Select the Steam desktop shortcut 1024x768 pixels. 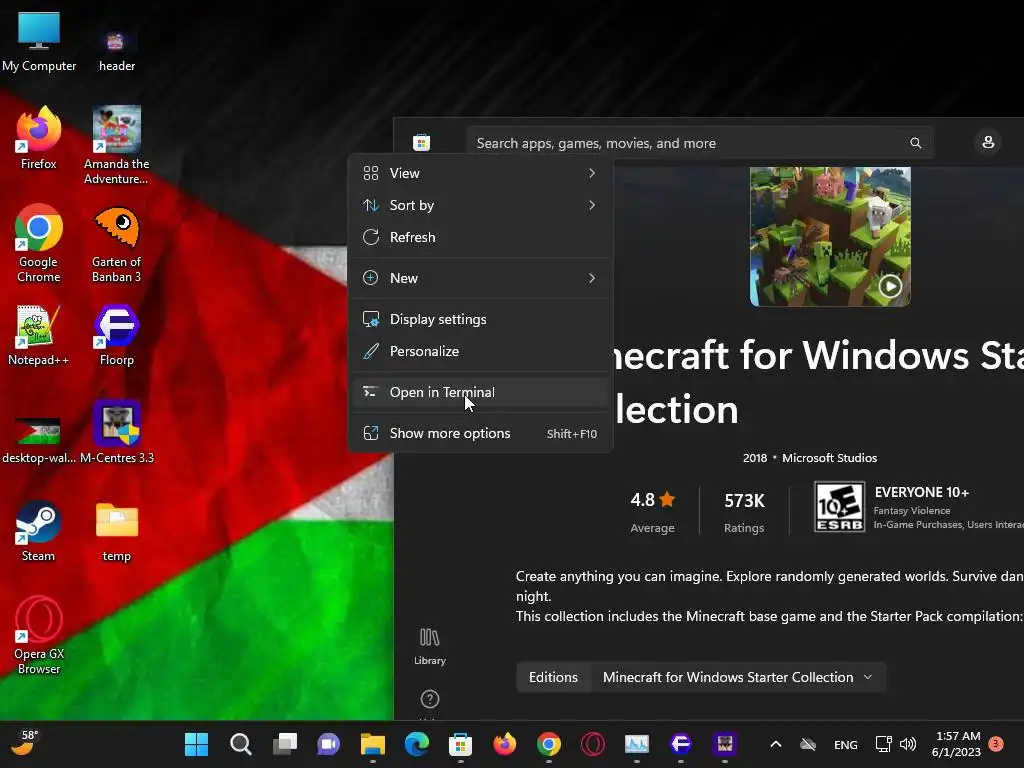coord(39,530)
